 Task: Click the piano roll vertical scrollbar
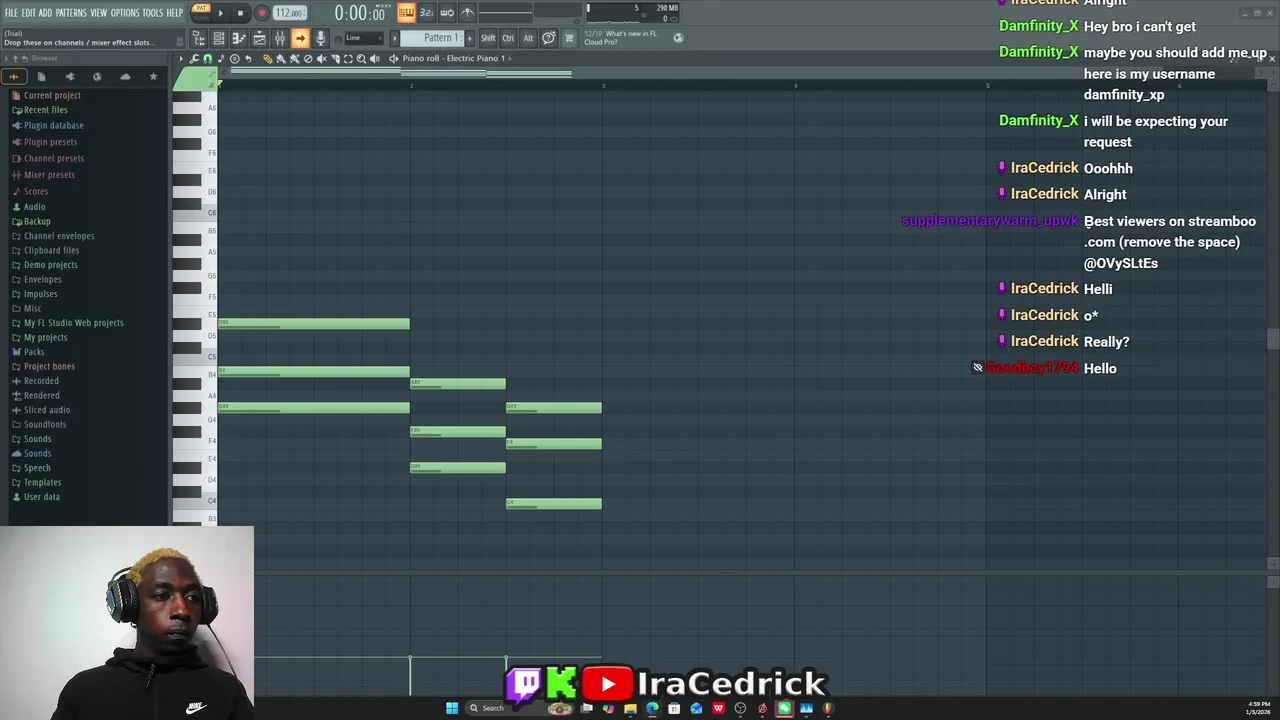coord(1272,340)
